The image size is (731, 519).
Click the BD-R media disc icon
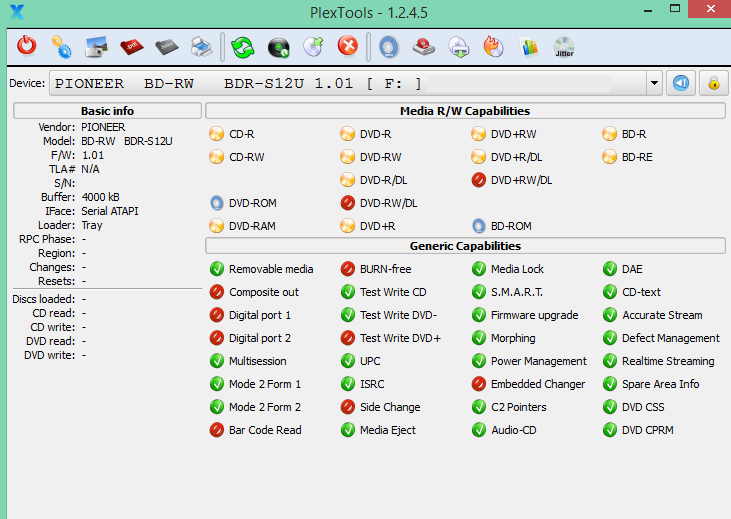(x=609, y=134)
